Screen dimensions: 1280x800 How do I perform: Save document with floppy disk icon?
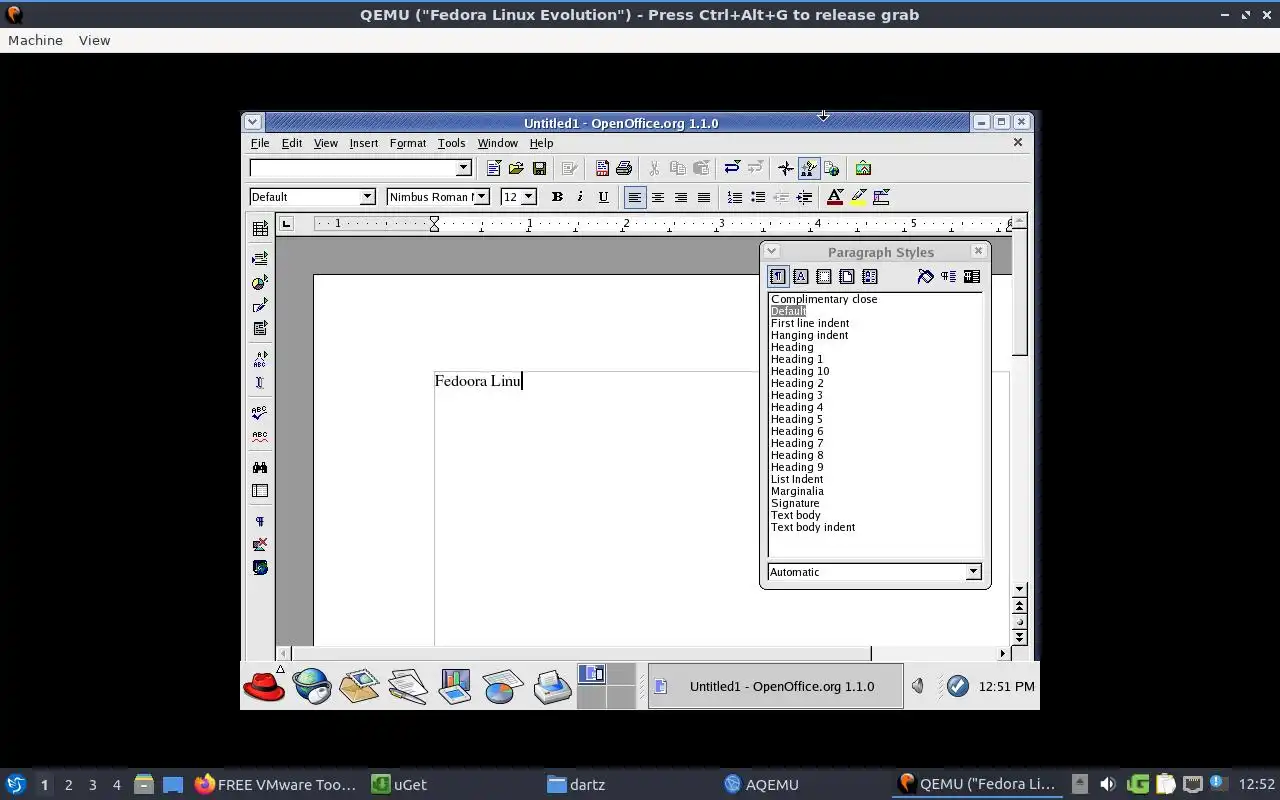click(x=539, y=168)
